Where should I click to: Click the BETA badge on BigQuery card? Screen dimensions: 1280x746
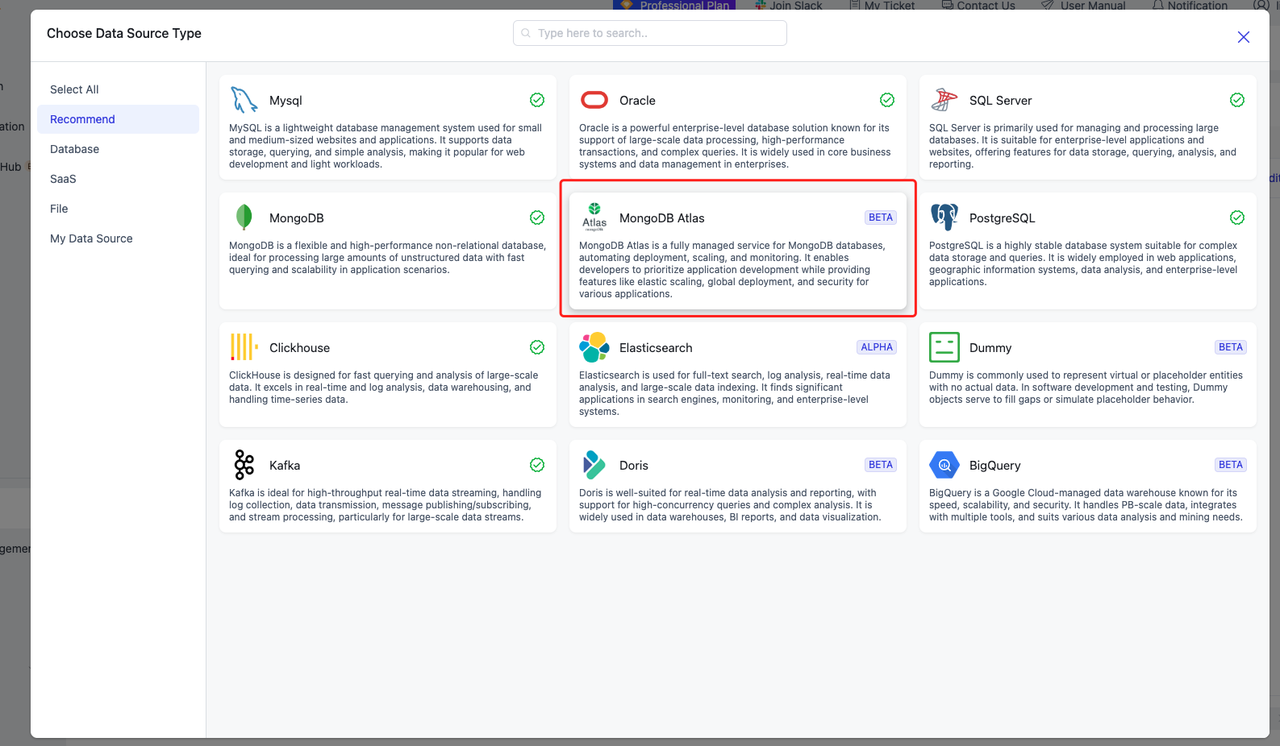(1231, 465)
